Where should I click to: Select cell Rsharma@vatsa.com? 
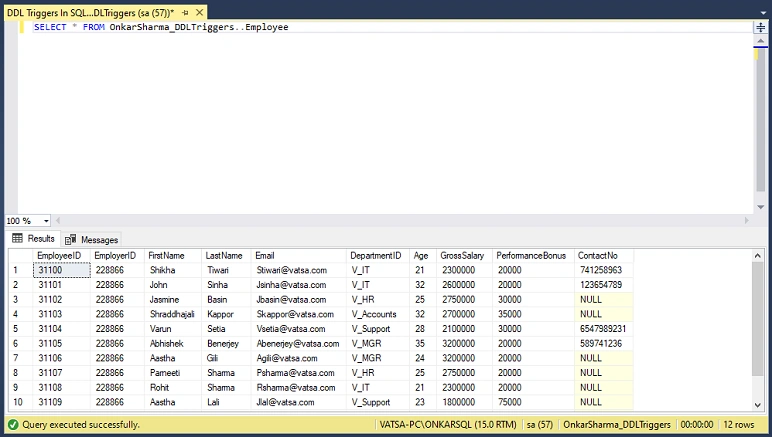[x=299, y=388]
